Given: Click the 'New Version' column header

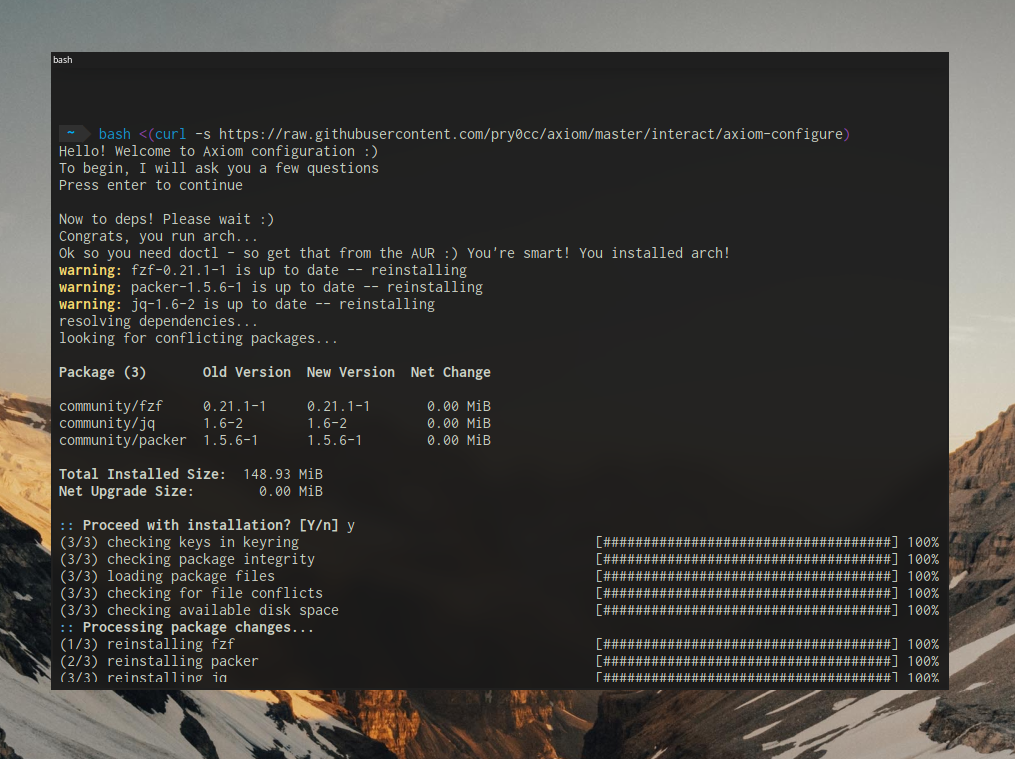Looking at the screenshot, I should point(350,372).
